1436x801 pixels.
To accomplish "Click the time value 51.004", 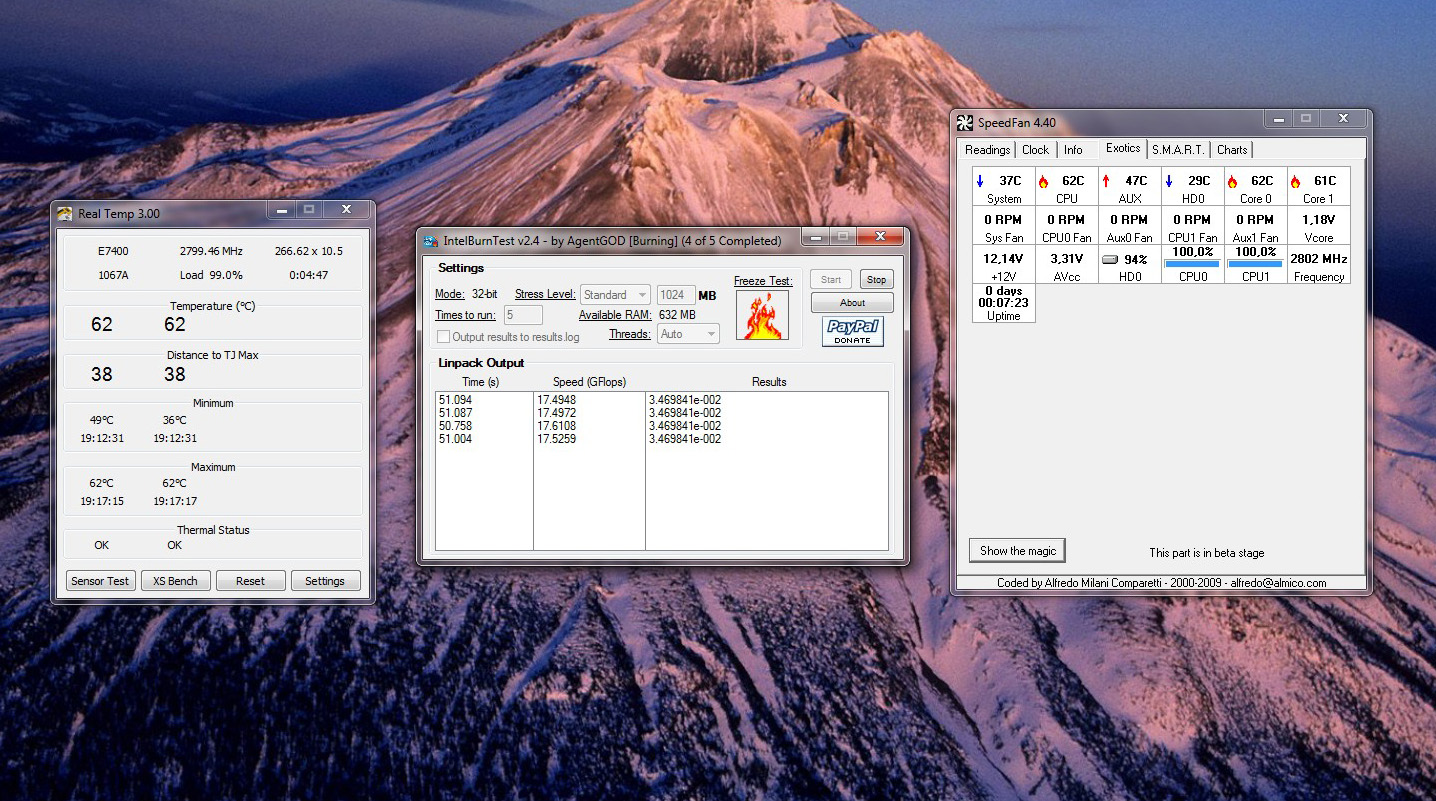I will (455, 439).
